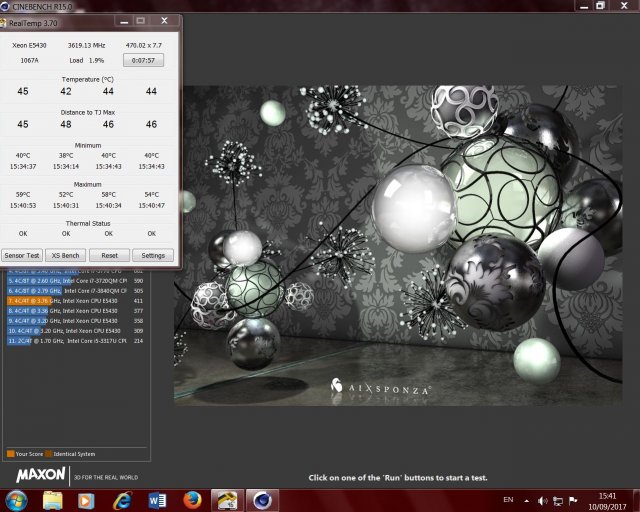Viewport: 640px width, 512px height.
Task: Switch to RealTemp in the taskbar
Action: click(x=228, y=499)
